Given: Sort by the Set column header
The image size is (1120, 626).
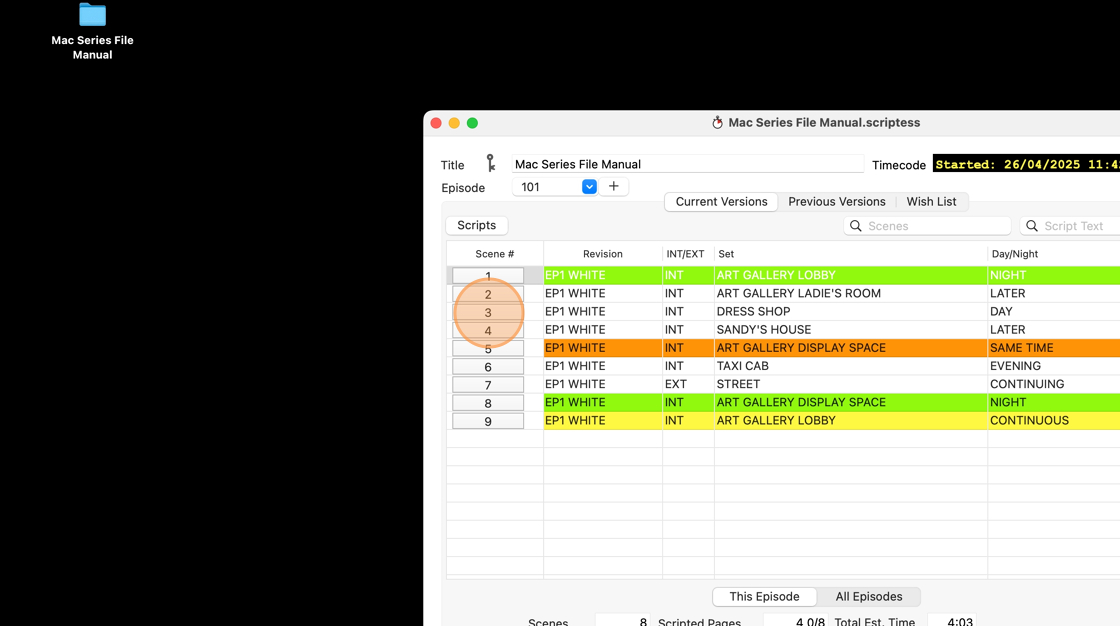Looking at the screenshot, I should tap(851, 254).
